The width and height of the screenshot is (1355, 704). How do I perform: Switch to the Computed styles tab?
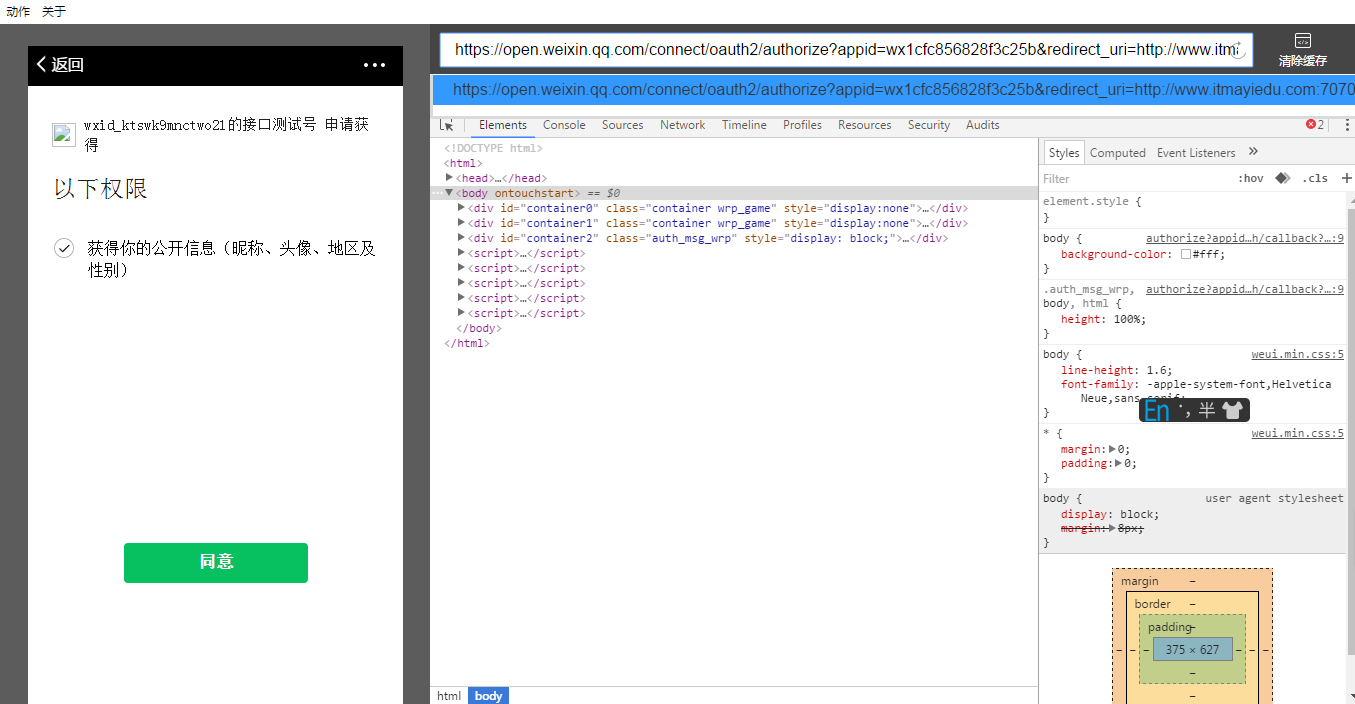click(x=1118, y=153)
